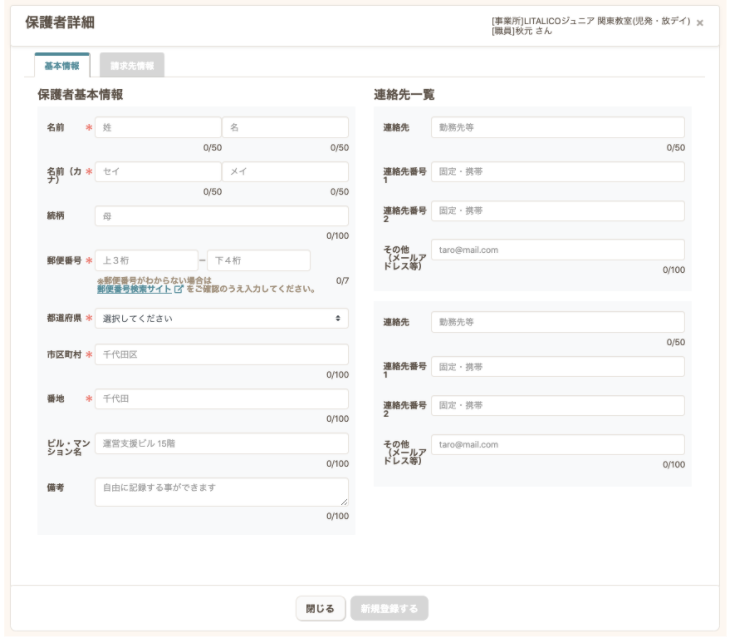Focus the メイ katakana input field
Screen dimensions: 743x639
point(285,172)
